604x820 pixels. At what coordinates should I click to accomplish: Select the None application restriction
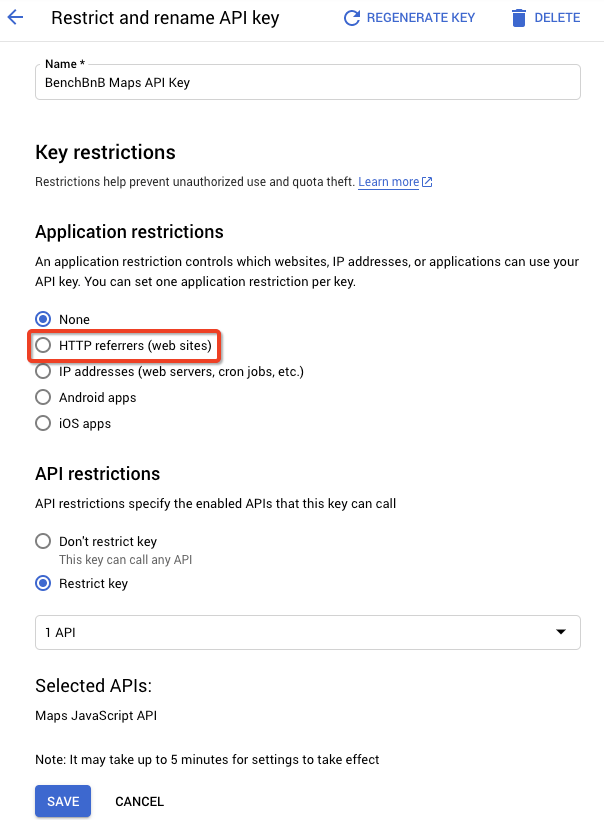[x=42, y=319]
